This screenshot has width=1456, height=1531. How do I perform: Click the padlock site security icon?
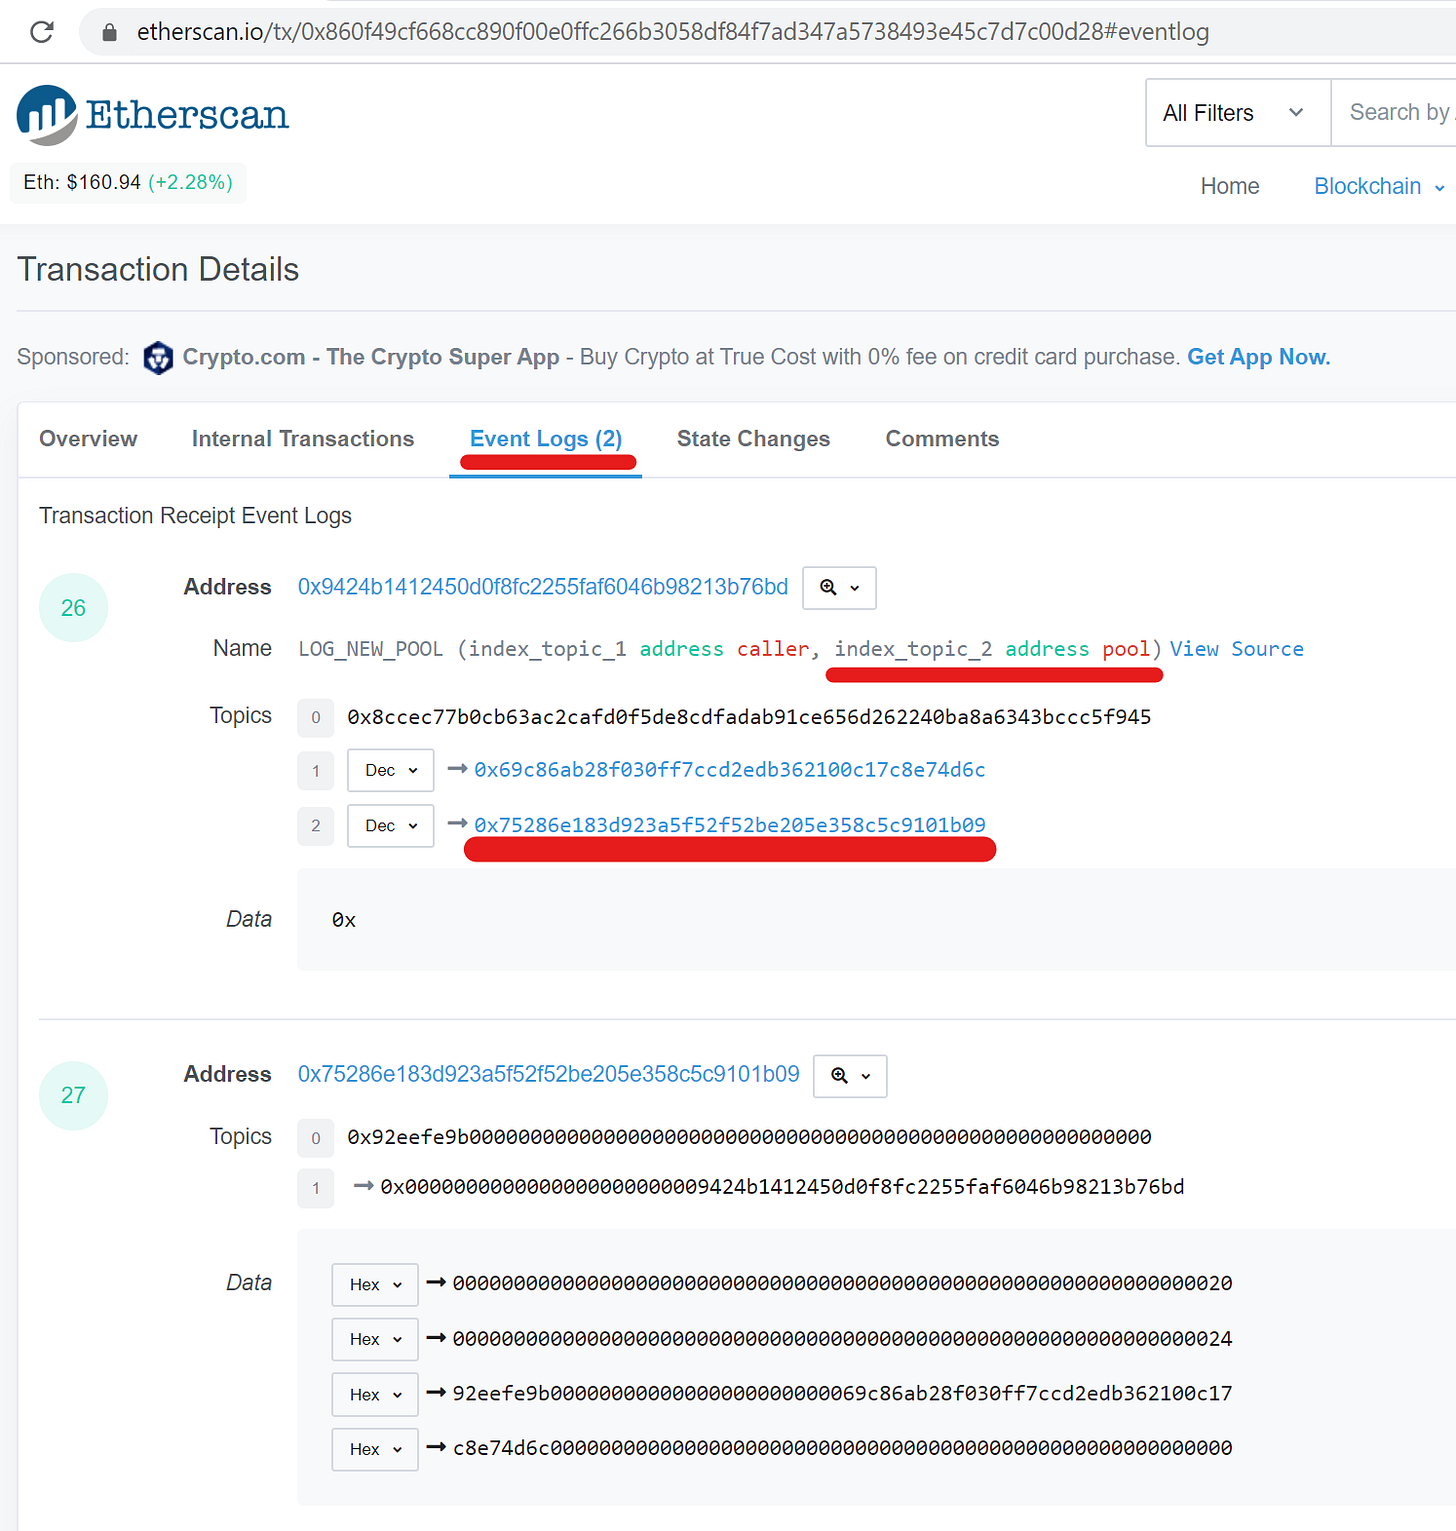pos(110,32)
